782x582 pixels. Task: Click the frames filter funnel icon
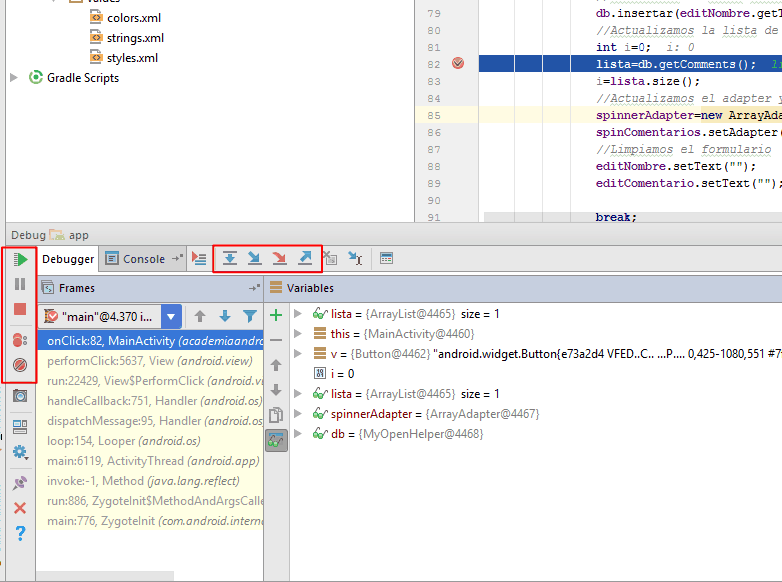(250, 316)
